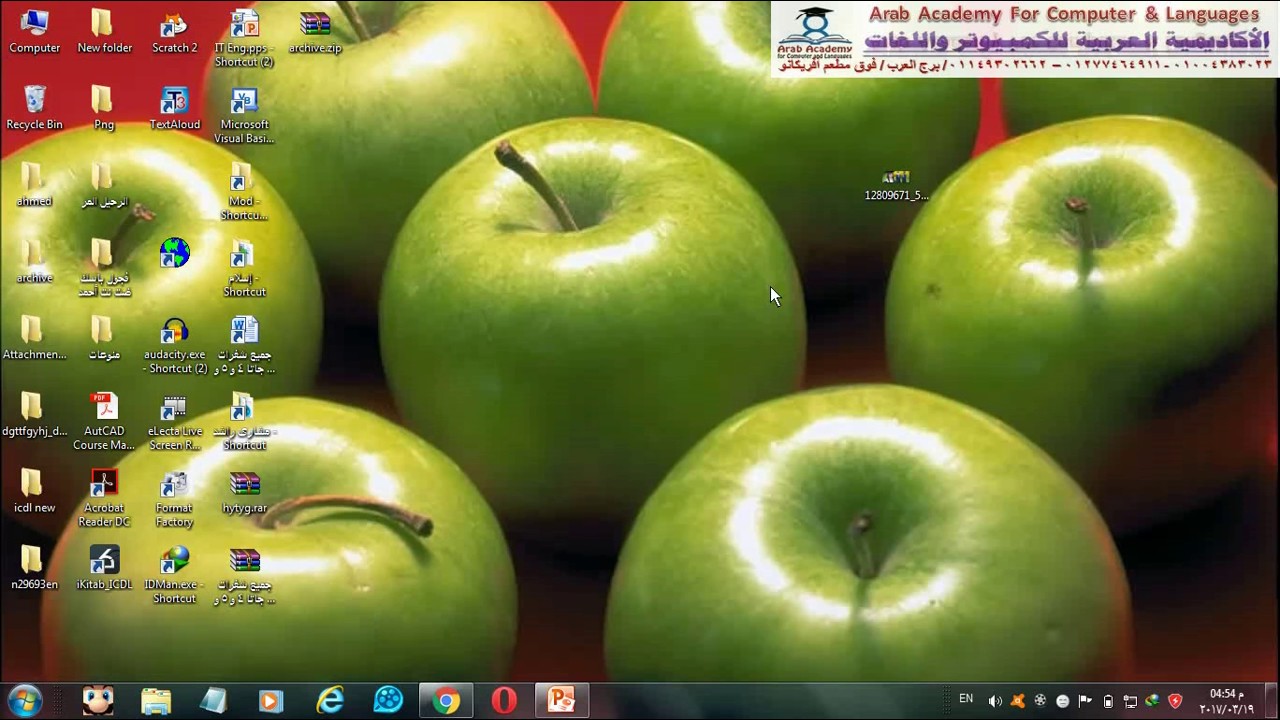Select the archive.zip file on desktop

[314, 30]
